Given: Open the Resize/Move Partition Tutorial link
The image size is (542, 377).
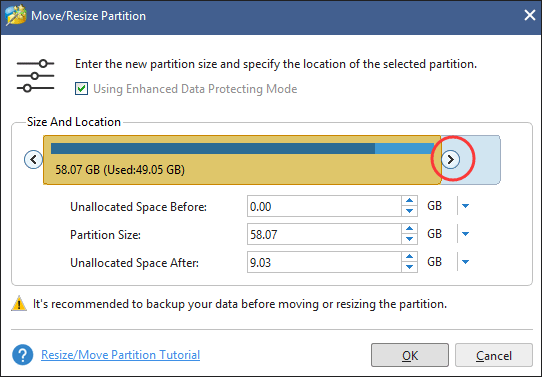Looking at the screenshot, I should pyautogui.click(x=120, y=355).
